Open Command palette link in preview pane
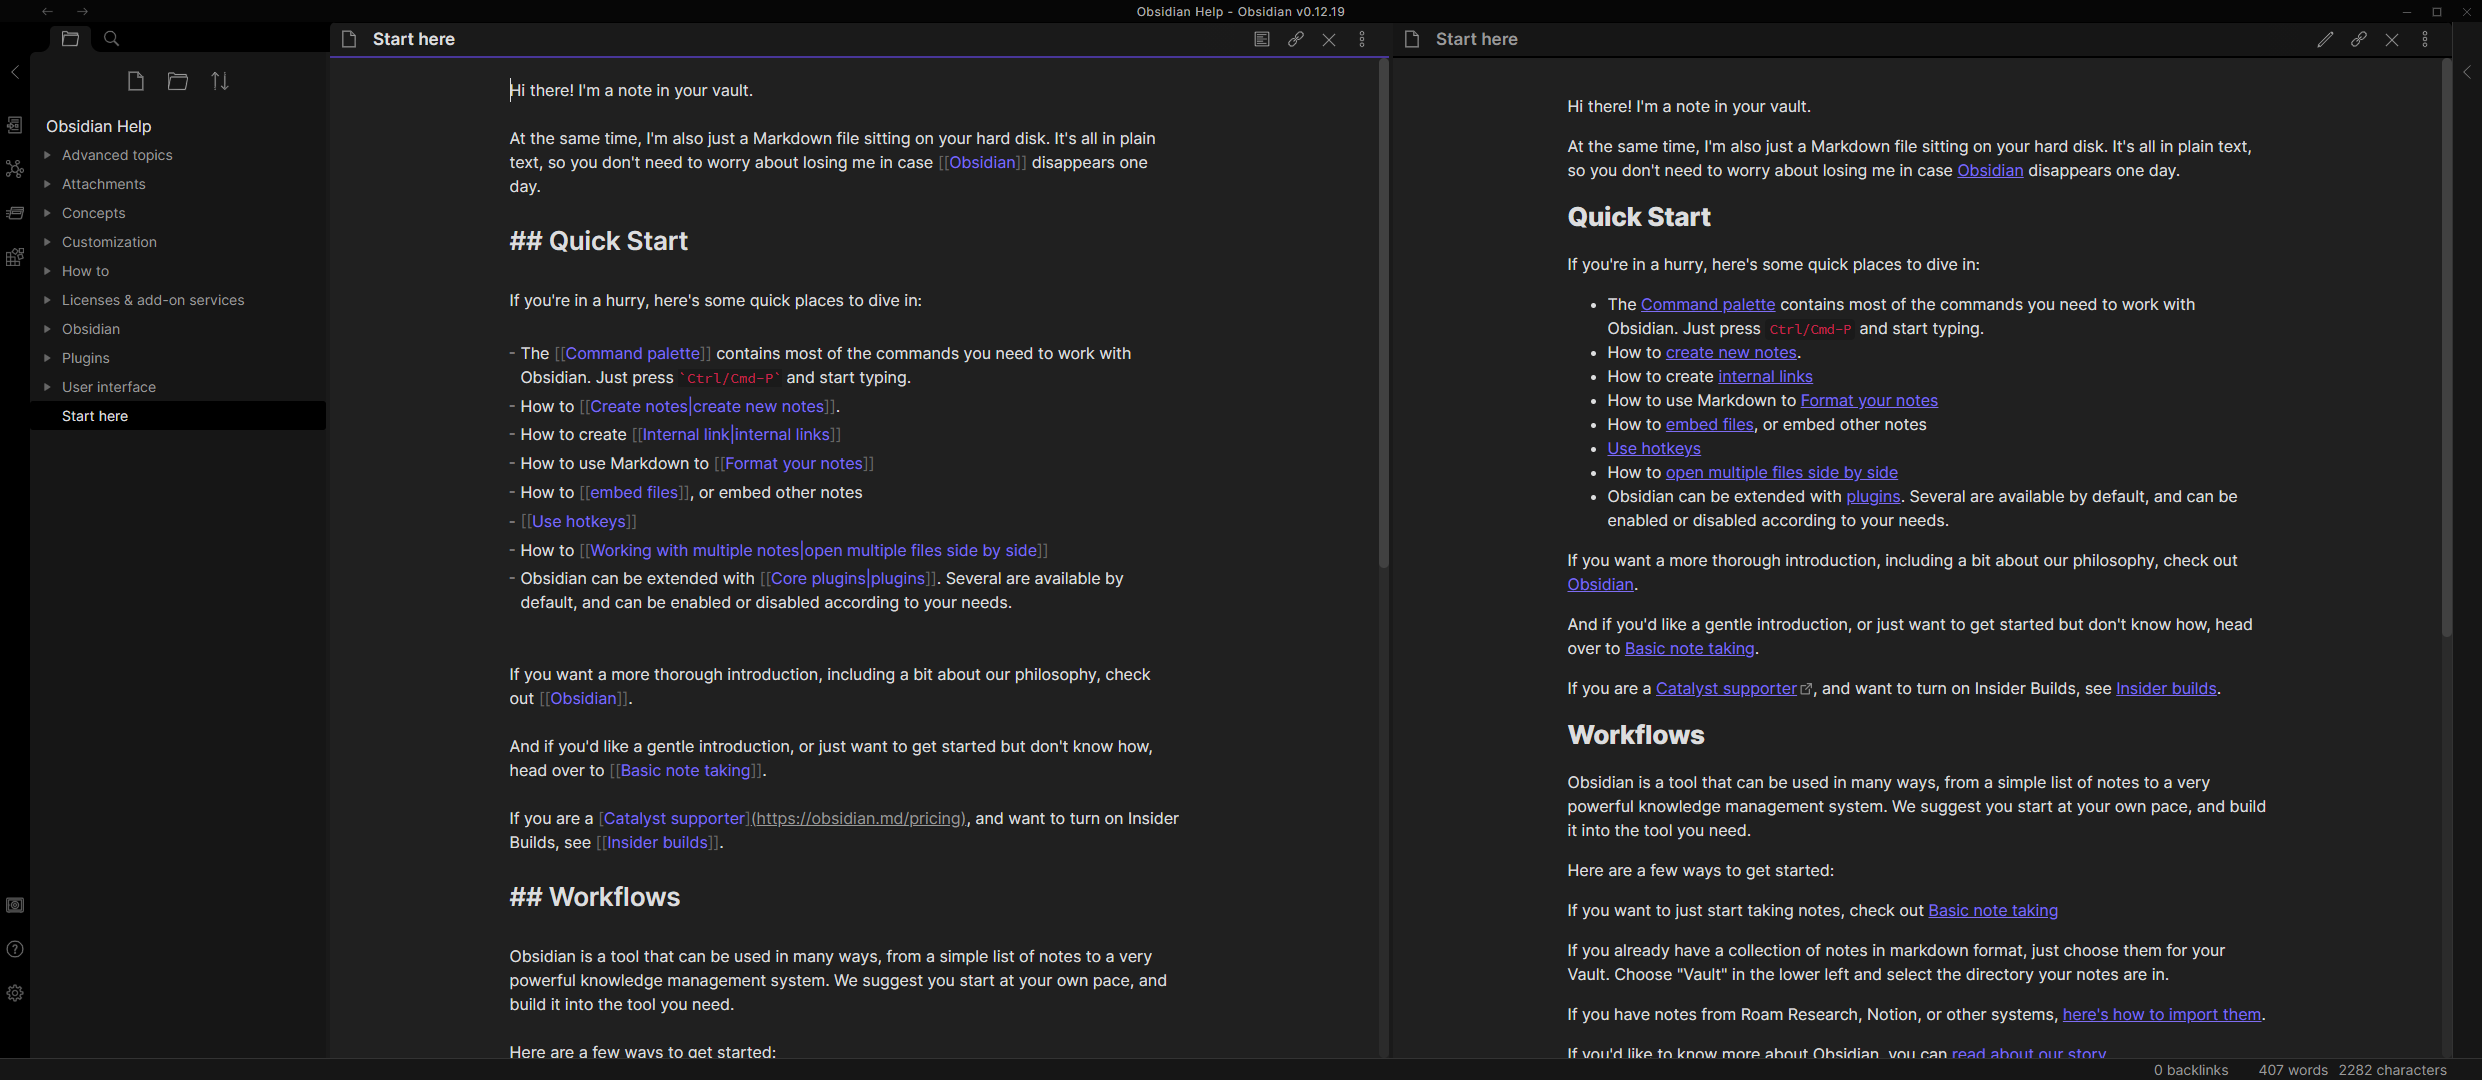Screen dimensions: 2482x1080 coord(1707,304)
